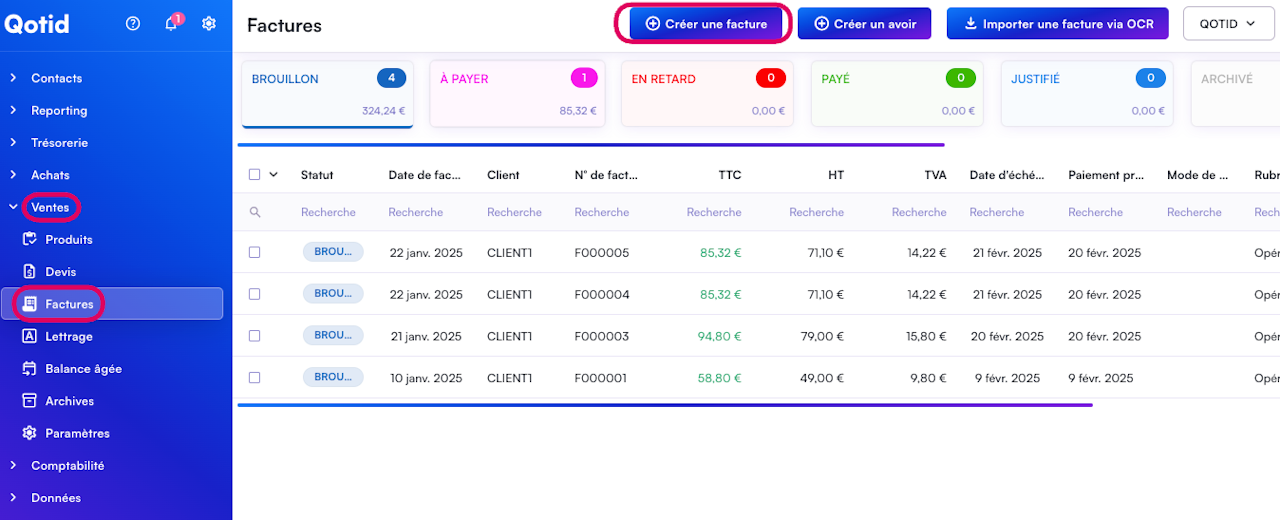Expand the Trésorerie sidebar section
This screenshot has height=520, width=1280.
point(59,143)
